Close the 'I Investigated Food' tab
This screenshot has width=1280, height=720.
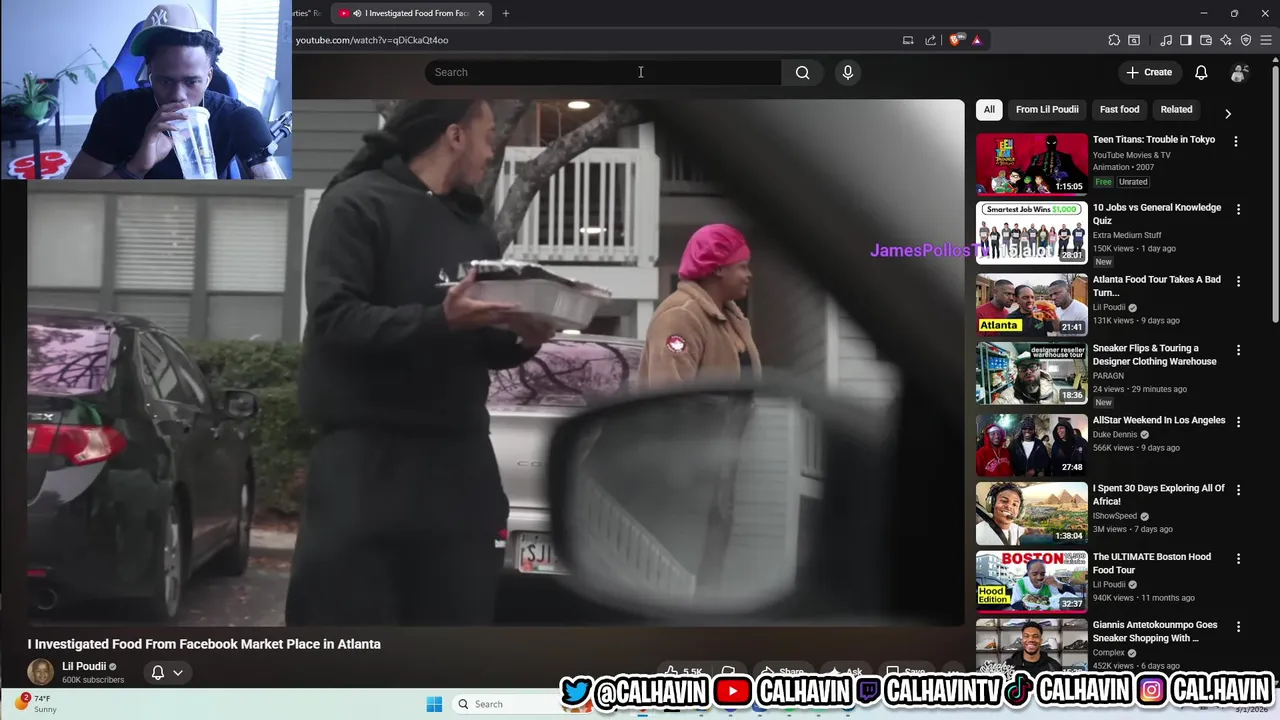tap(481, 13)
